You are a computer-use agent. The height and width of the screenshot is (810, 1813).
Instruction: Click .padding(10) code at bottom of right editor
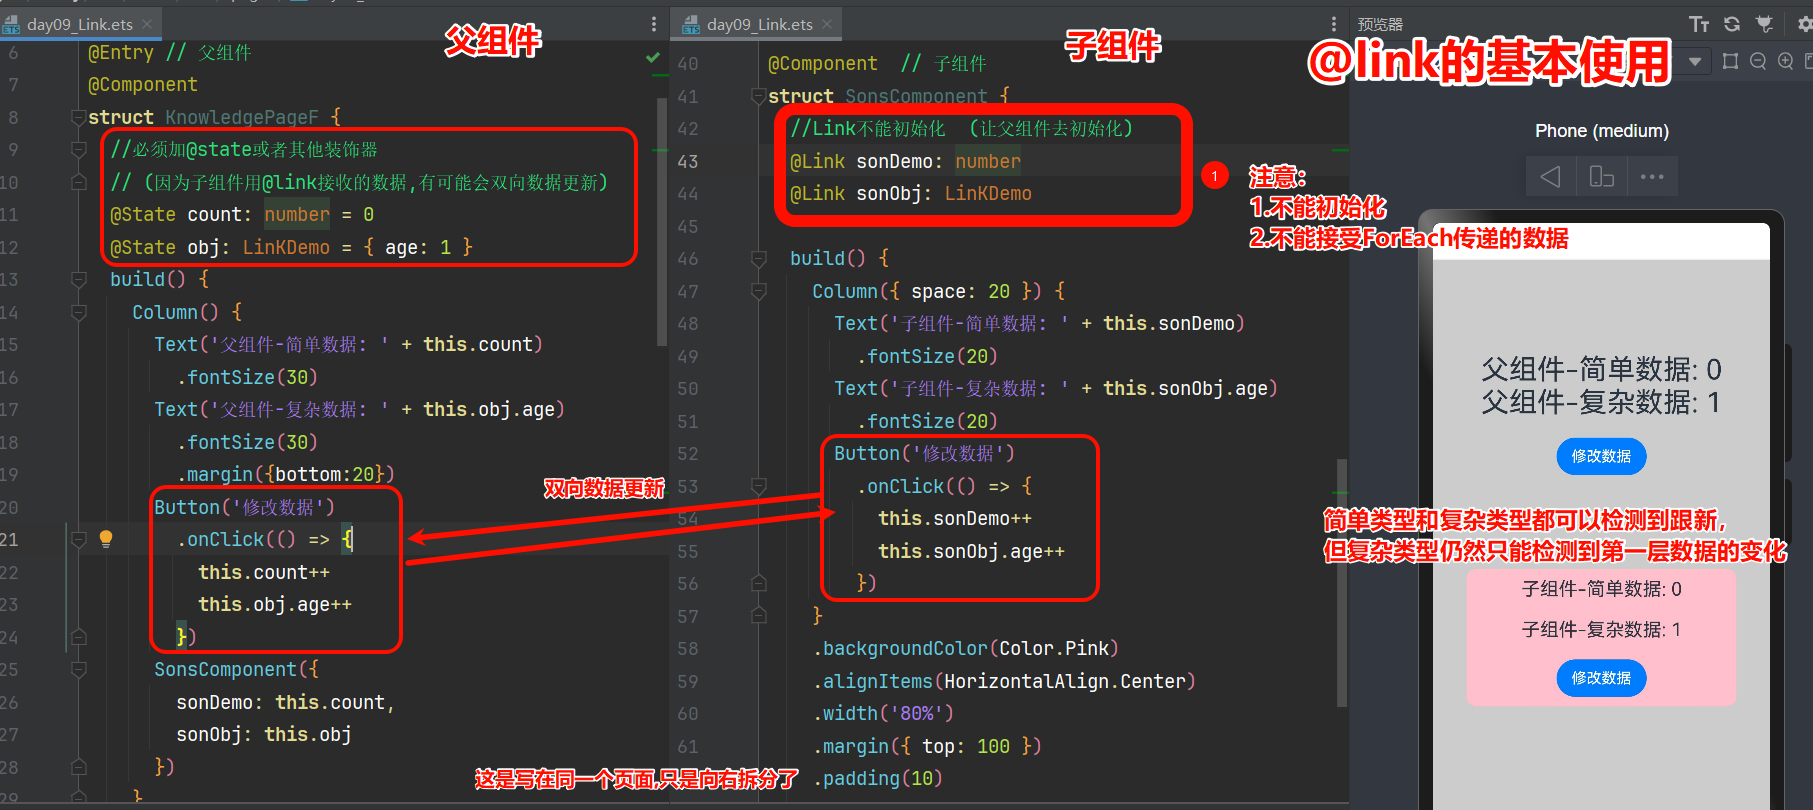878,778
